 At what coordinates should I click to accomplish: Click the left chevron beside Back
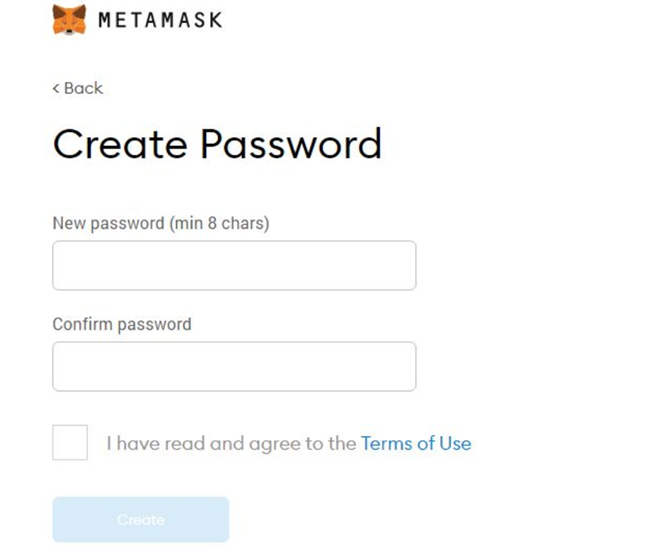pos(56,88)
